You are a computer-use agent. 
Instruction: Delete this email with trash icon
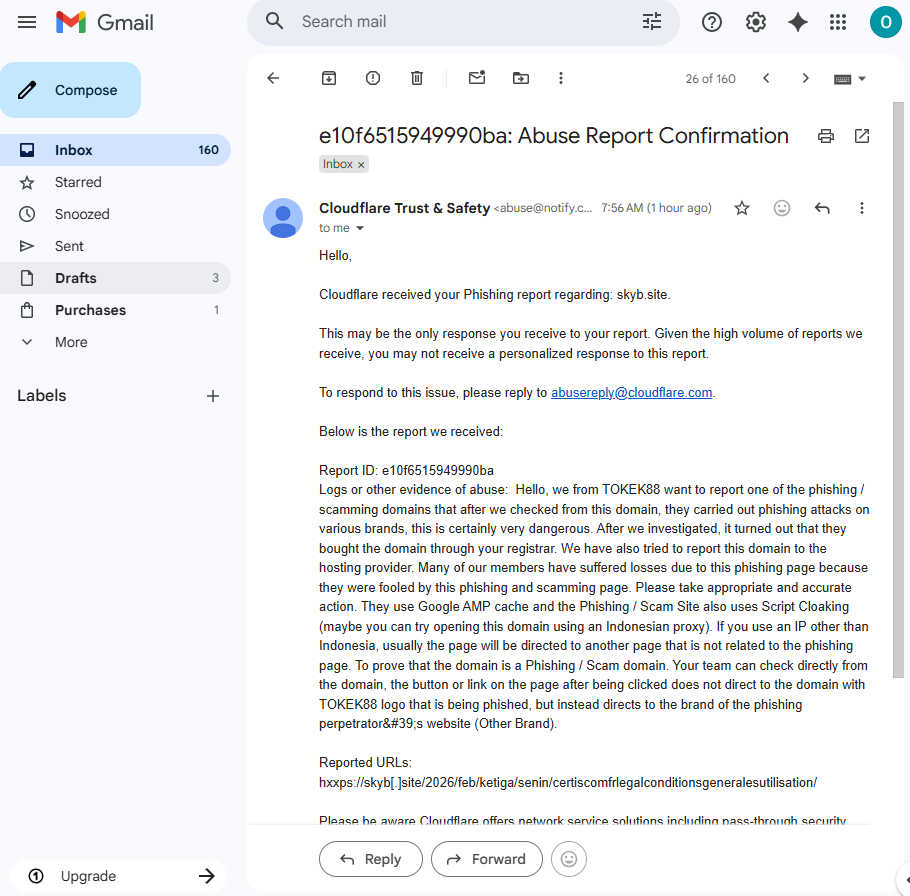point(417,78)
